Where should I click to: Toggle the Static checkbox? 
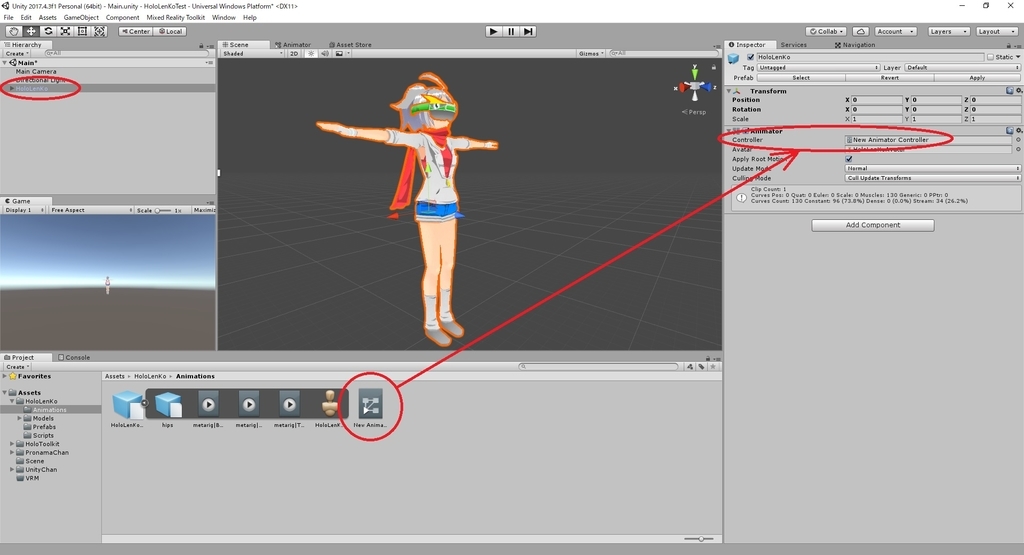991,57
